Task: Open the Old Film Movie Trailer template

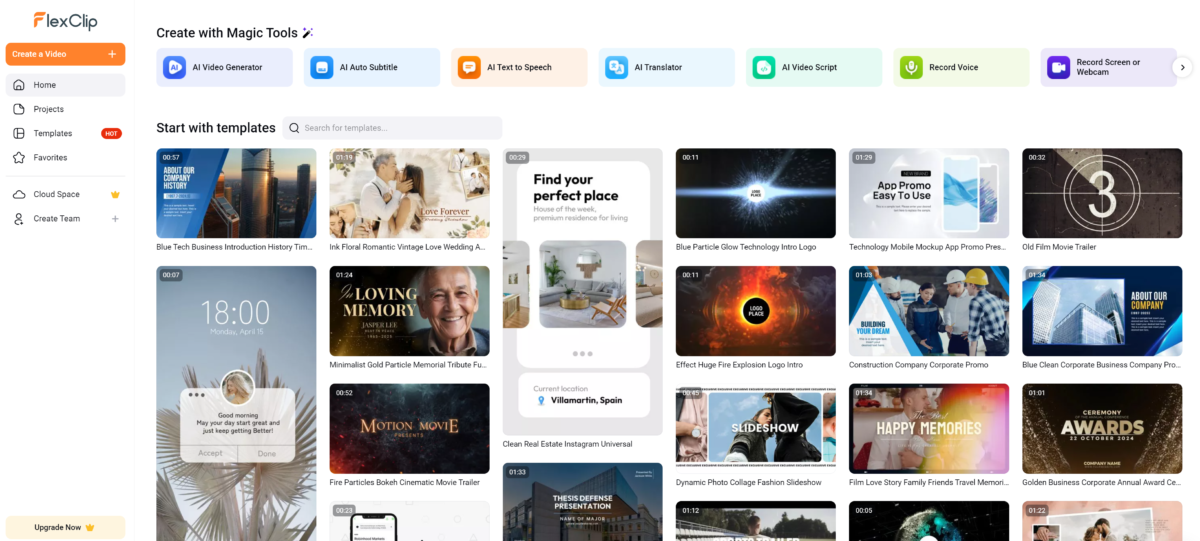Action: (x=1102, y=193)
